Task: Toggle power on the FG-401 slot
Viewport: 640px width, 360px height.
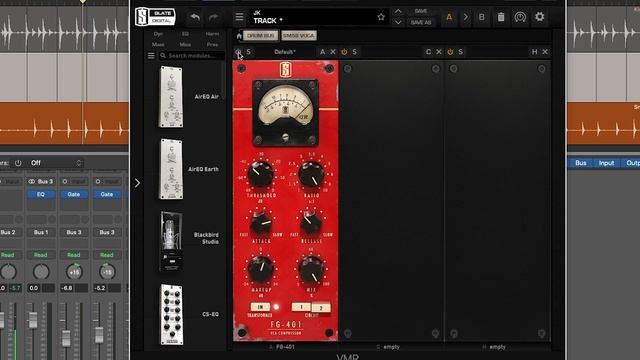Action: (238, 52)
